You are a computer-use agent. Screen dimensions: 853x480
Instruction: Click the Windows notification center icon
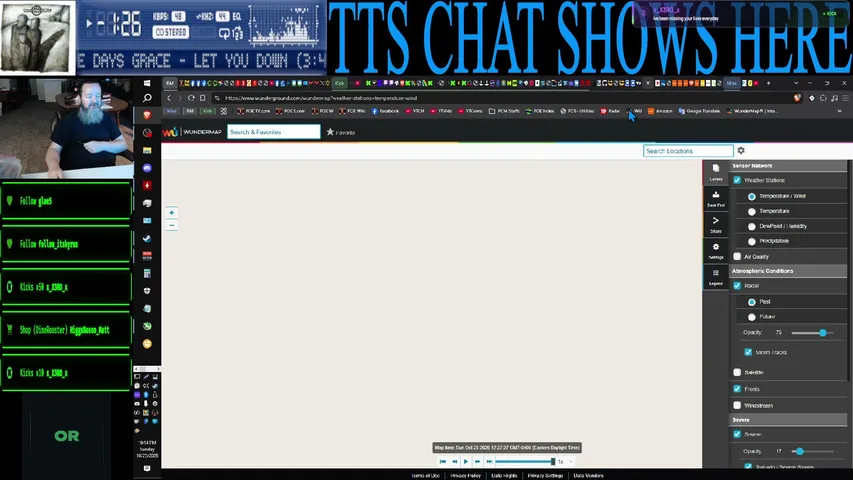pos(147,468)
